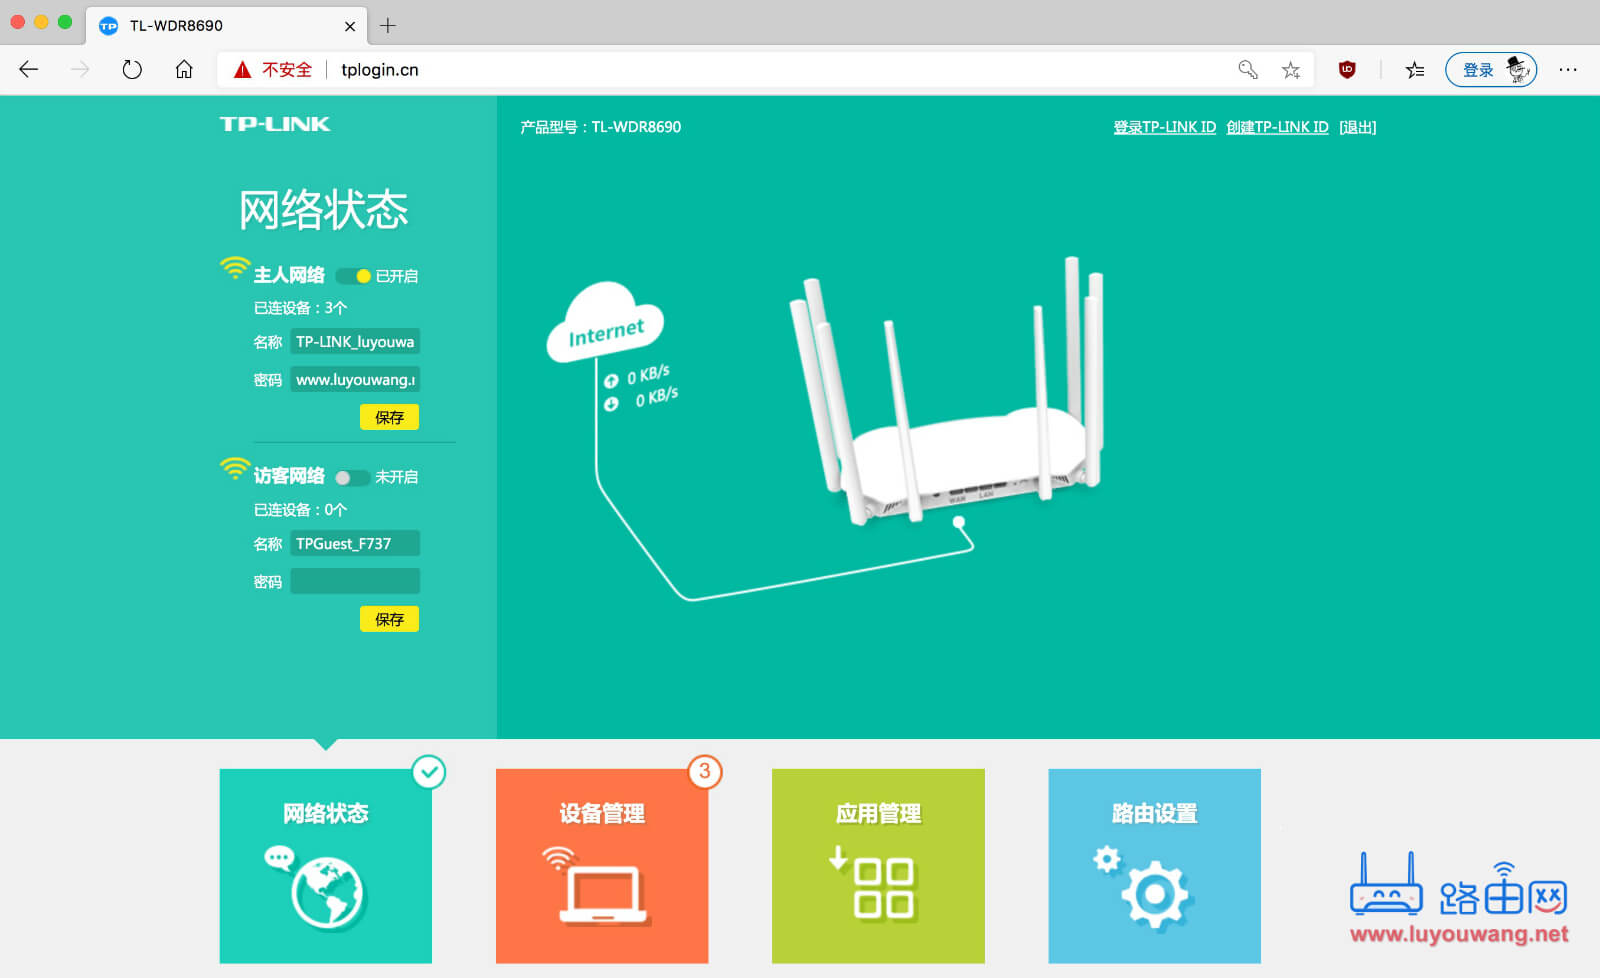Follow the 创建TP-LINK ID link

point(1278,127)
